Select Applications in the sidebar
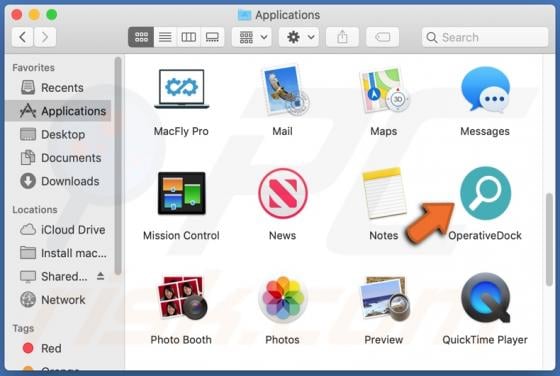The height and width of the screenshot is (376, 560). [58, 111]
